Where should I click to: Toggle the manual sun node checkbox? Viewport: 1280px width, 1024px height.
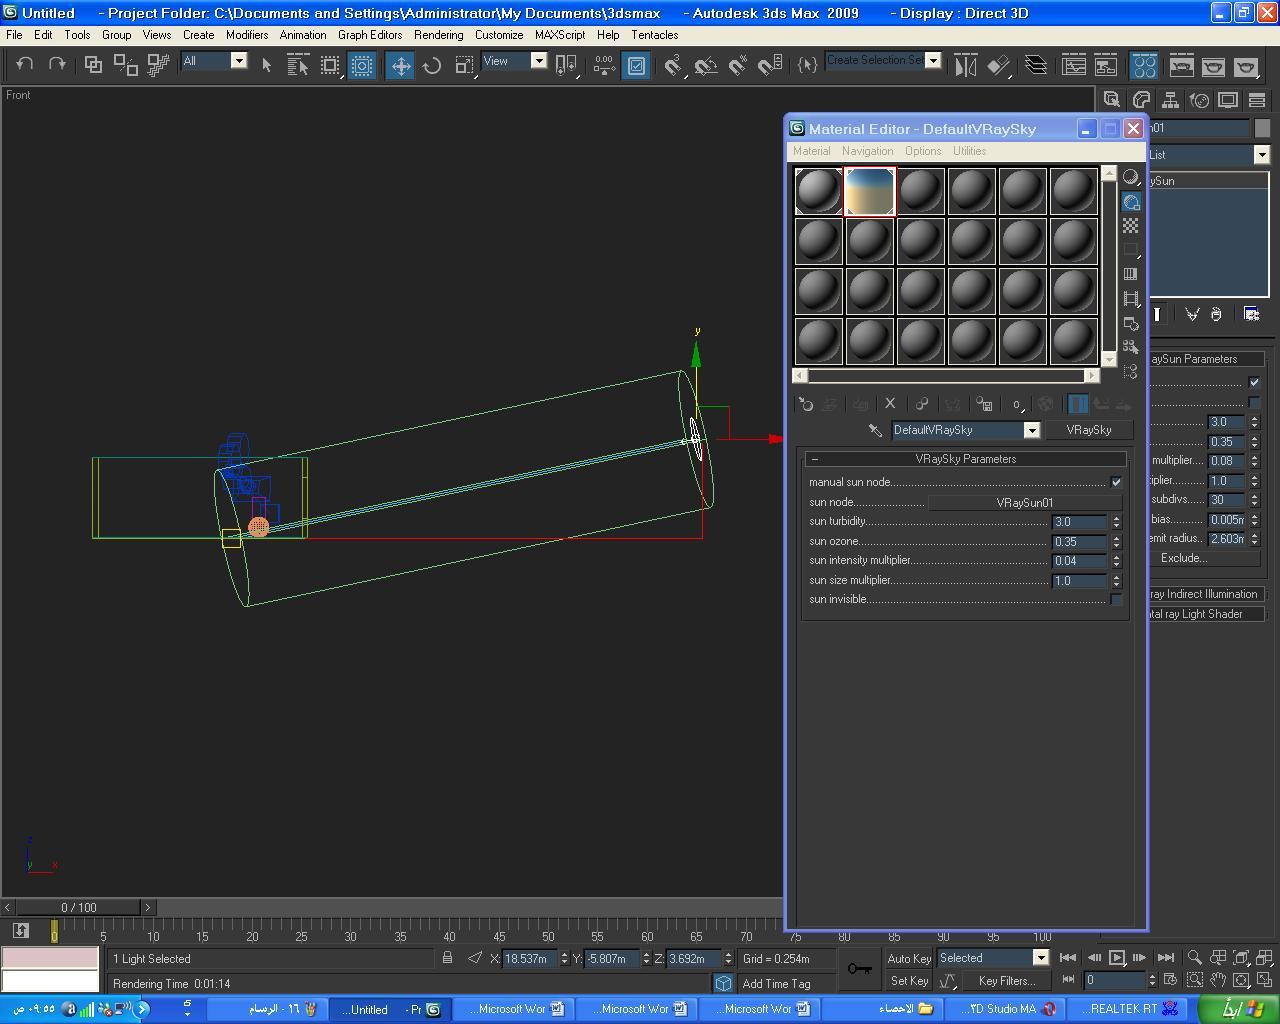pos(1116,482)
